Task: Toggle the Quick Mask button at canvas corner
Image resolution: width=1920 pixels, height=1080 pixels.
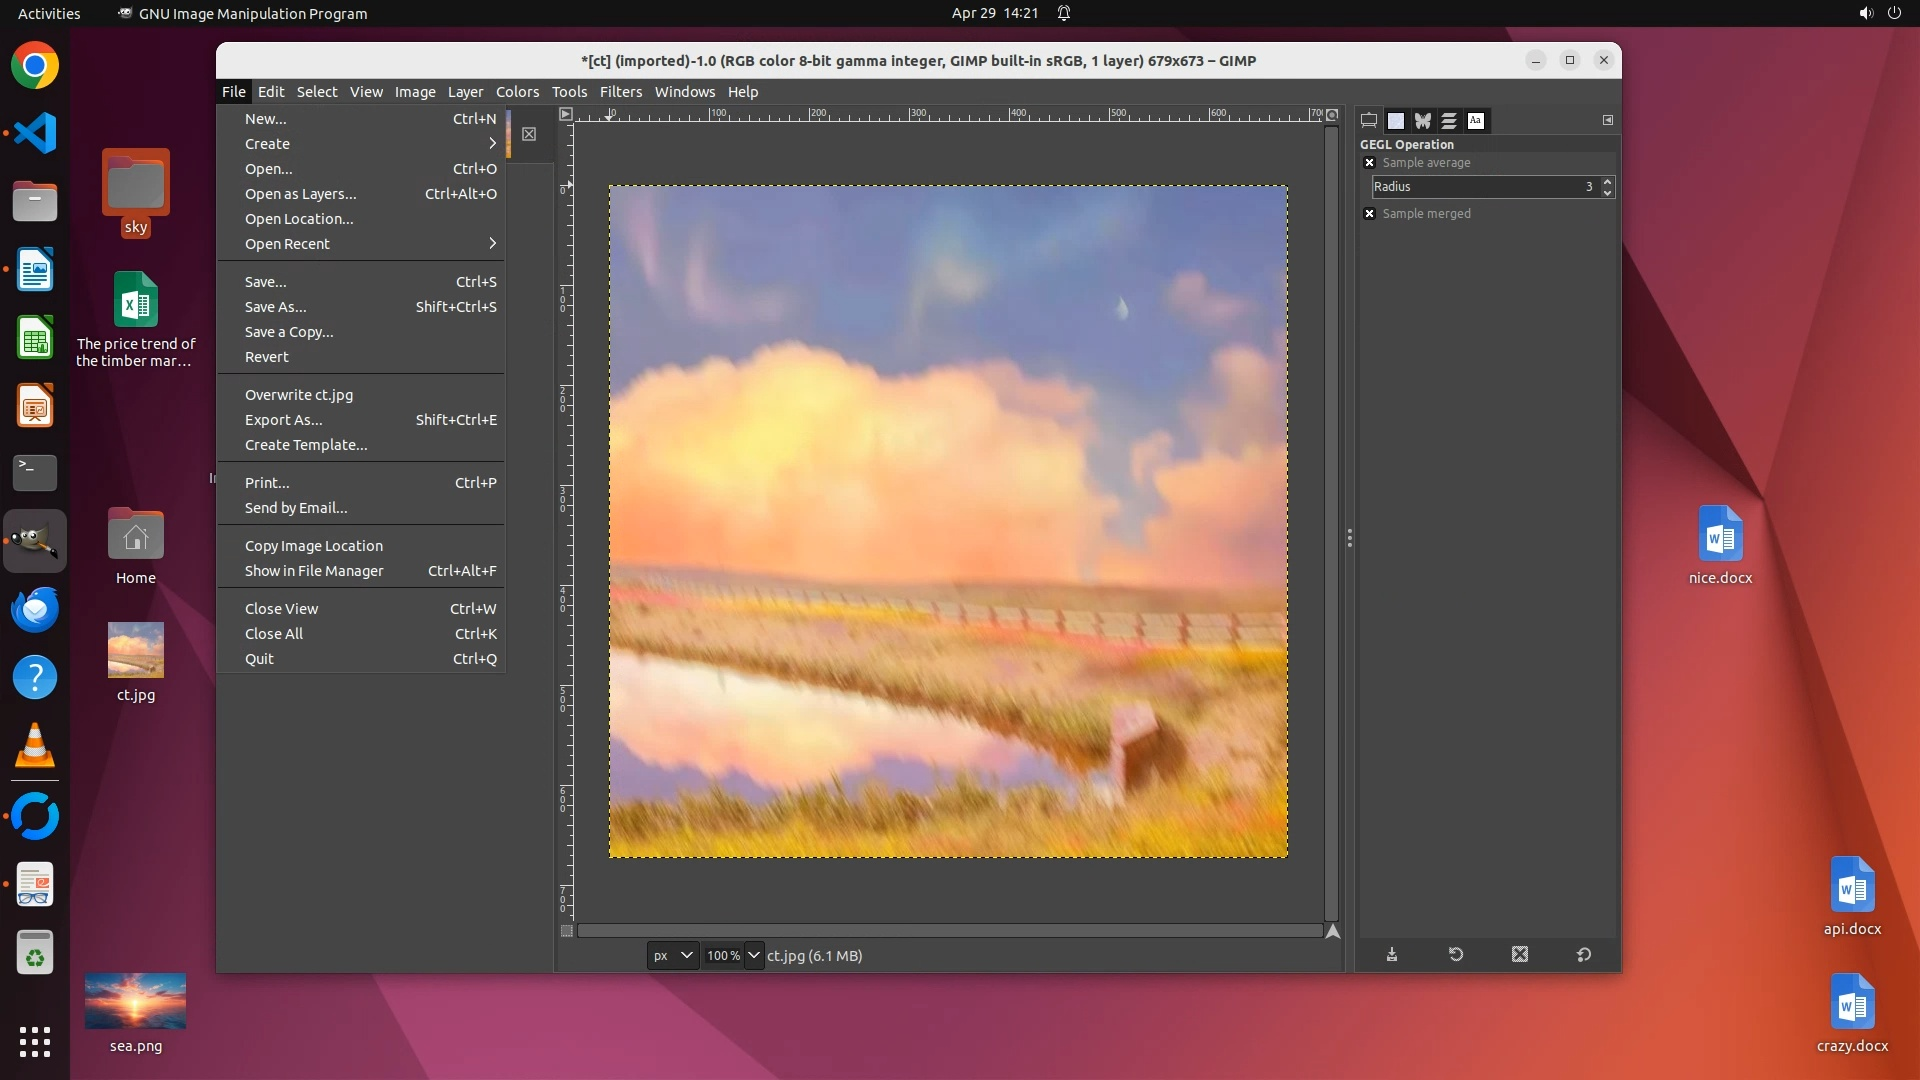Action: click(x=567, y=931)
